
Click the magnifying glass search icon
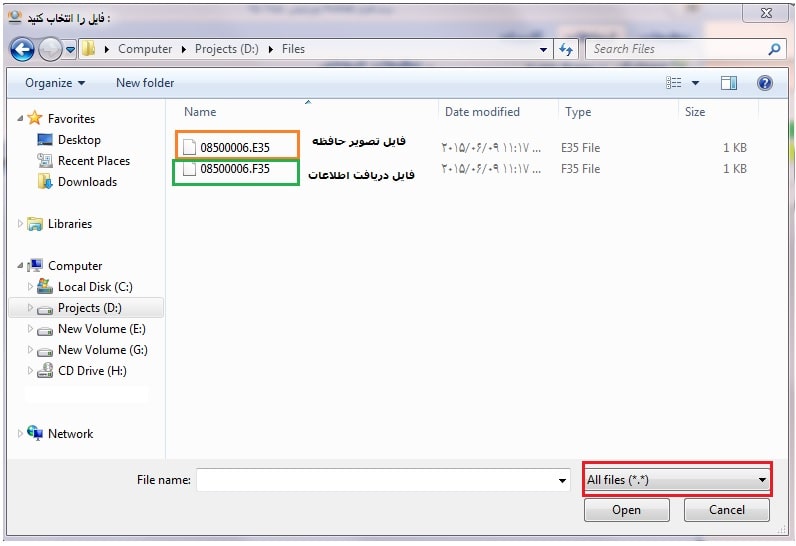[x=774, y=49]
